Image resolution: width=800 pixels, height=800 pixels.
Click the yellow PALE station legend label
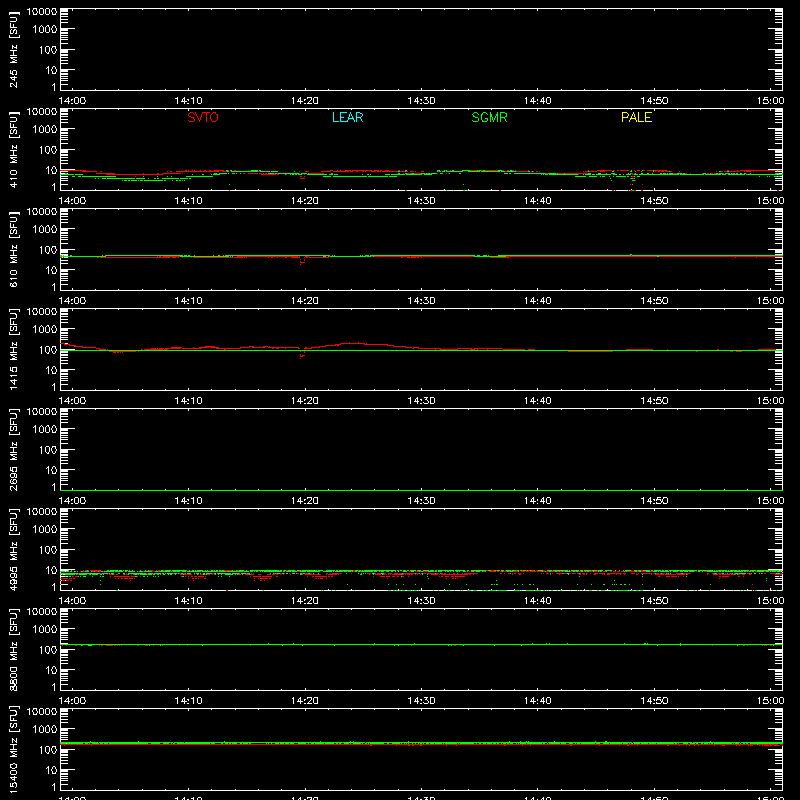636,117
